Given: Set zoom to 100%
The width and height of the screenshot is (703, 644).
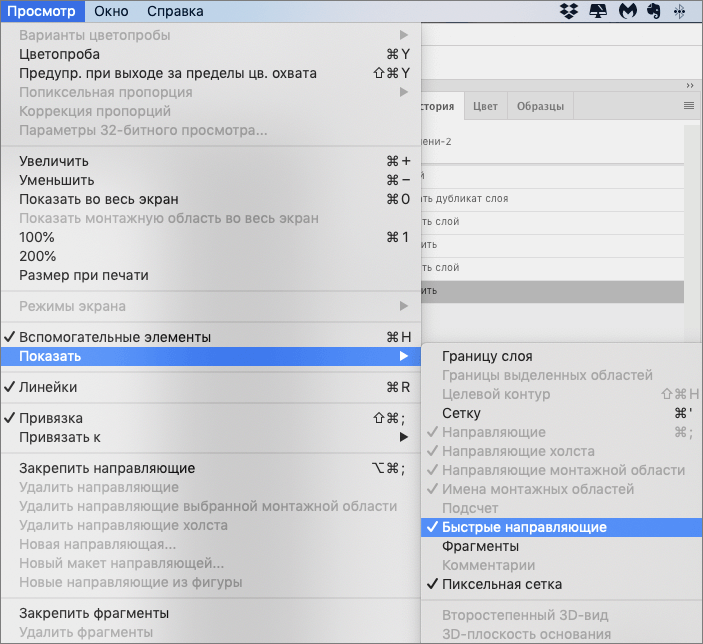Looking at the screenshot, I should (211, 237).
